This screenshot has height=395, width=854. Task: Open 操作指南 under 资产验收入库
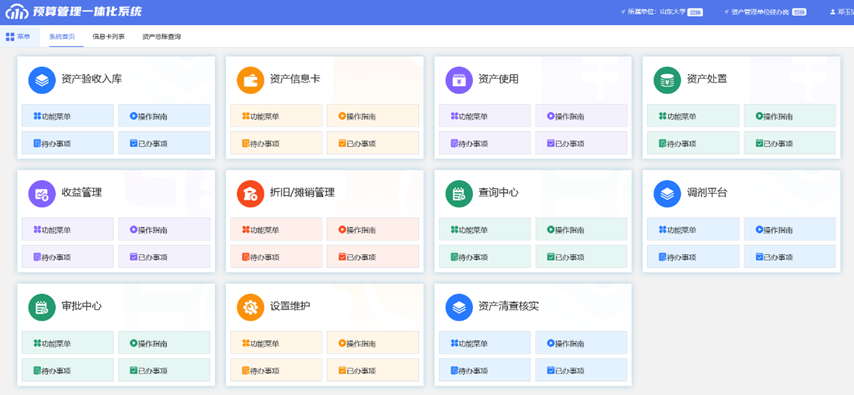click(x=164, y=116)
